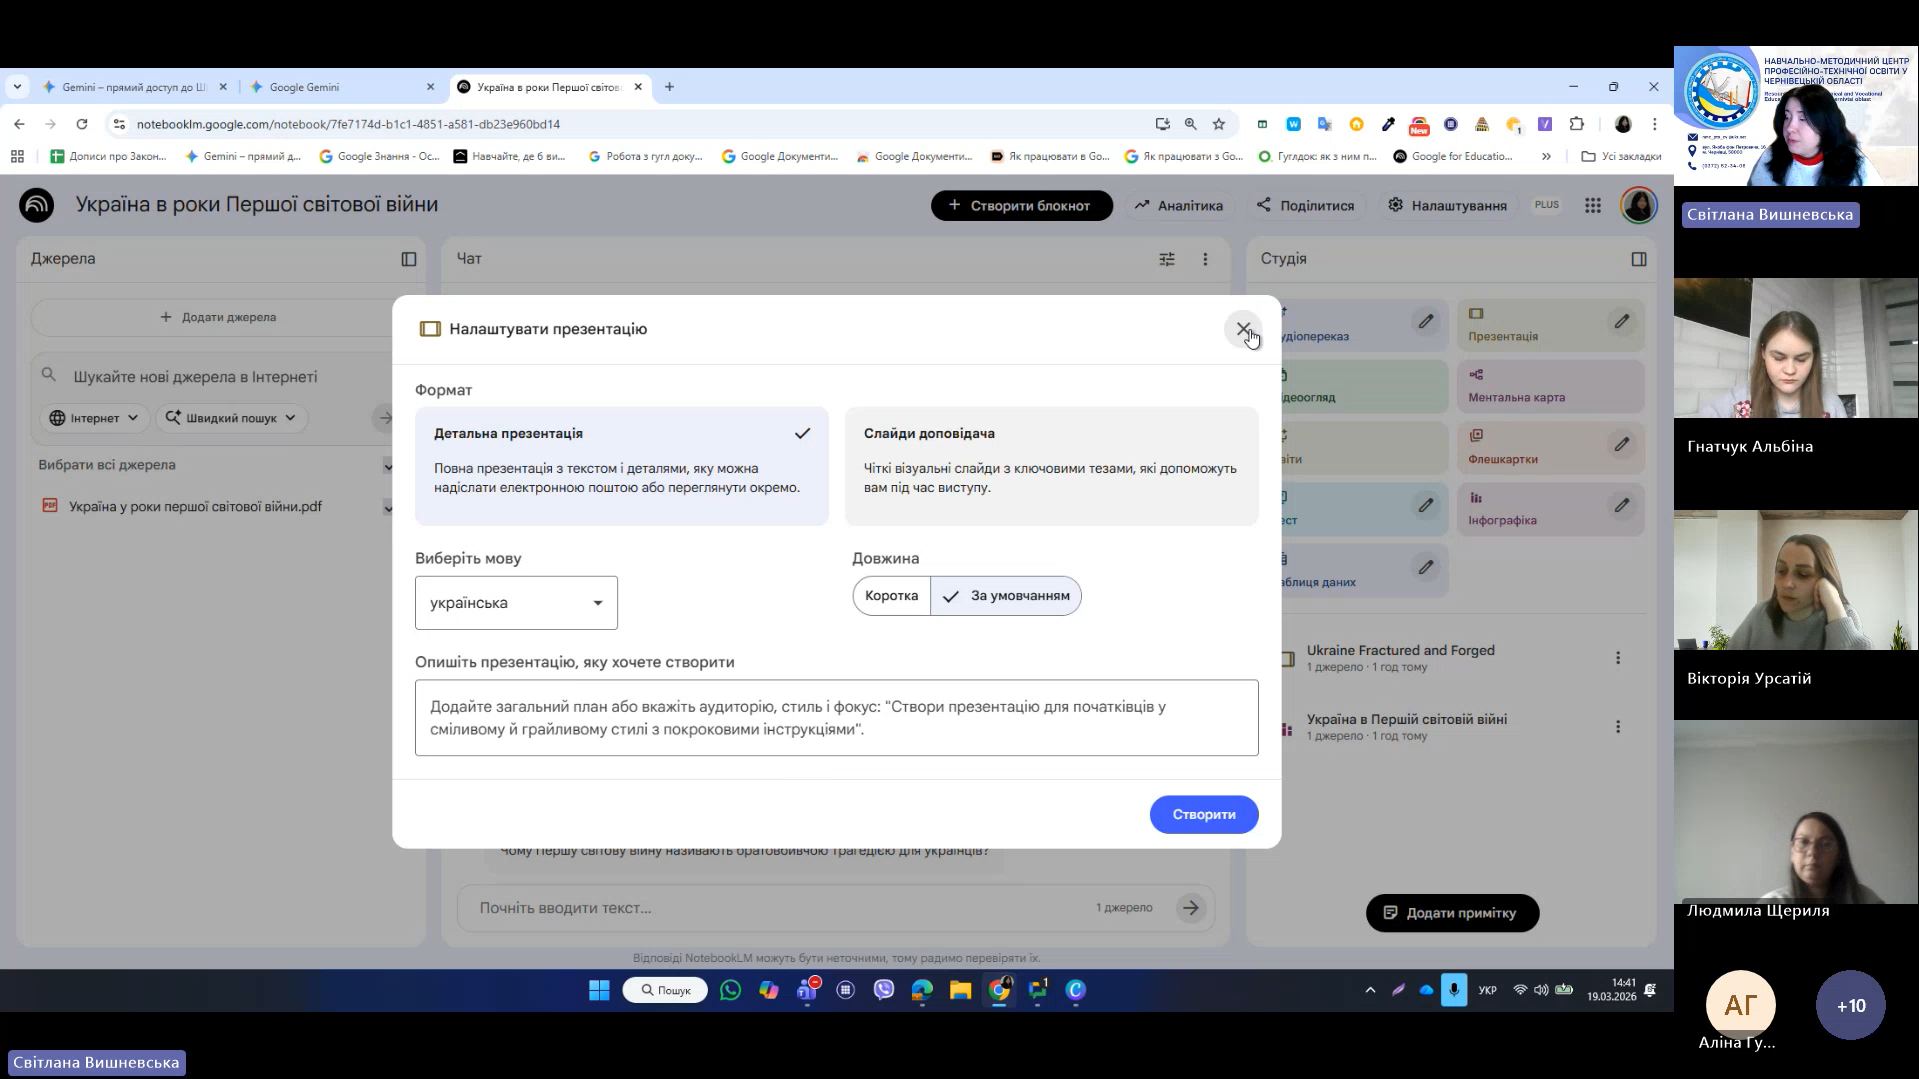Edit the Флешкартки tile with pencil icon

tap(1621, 444)
